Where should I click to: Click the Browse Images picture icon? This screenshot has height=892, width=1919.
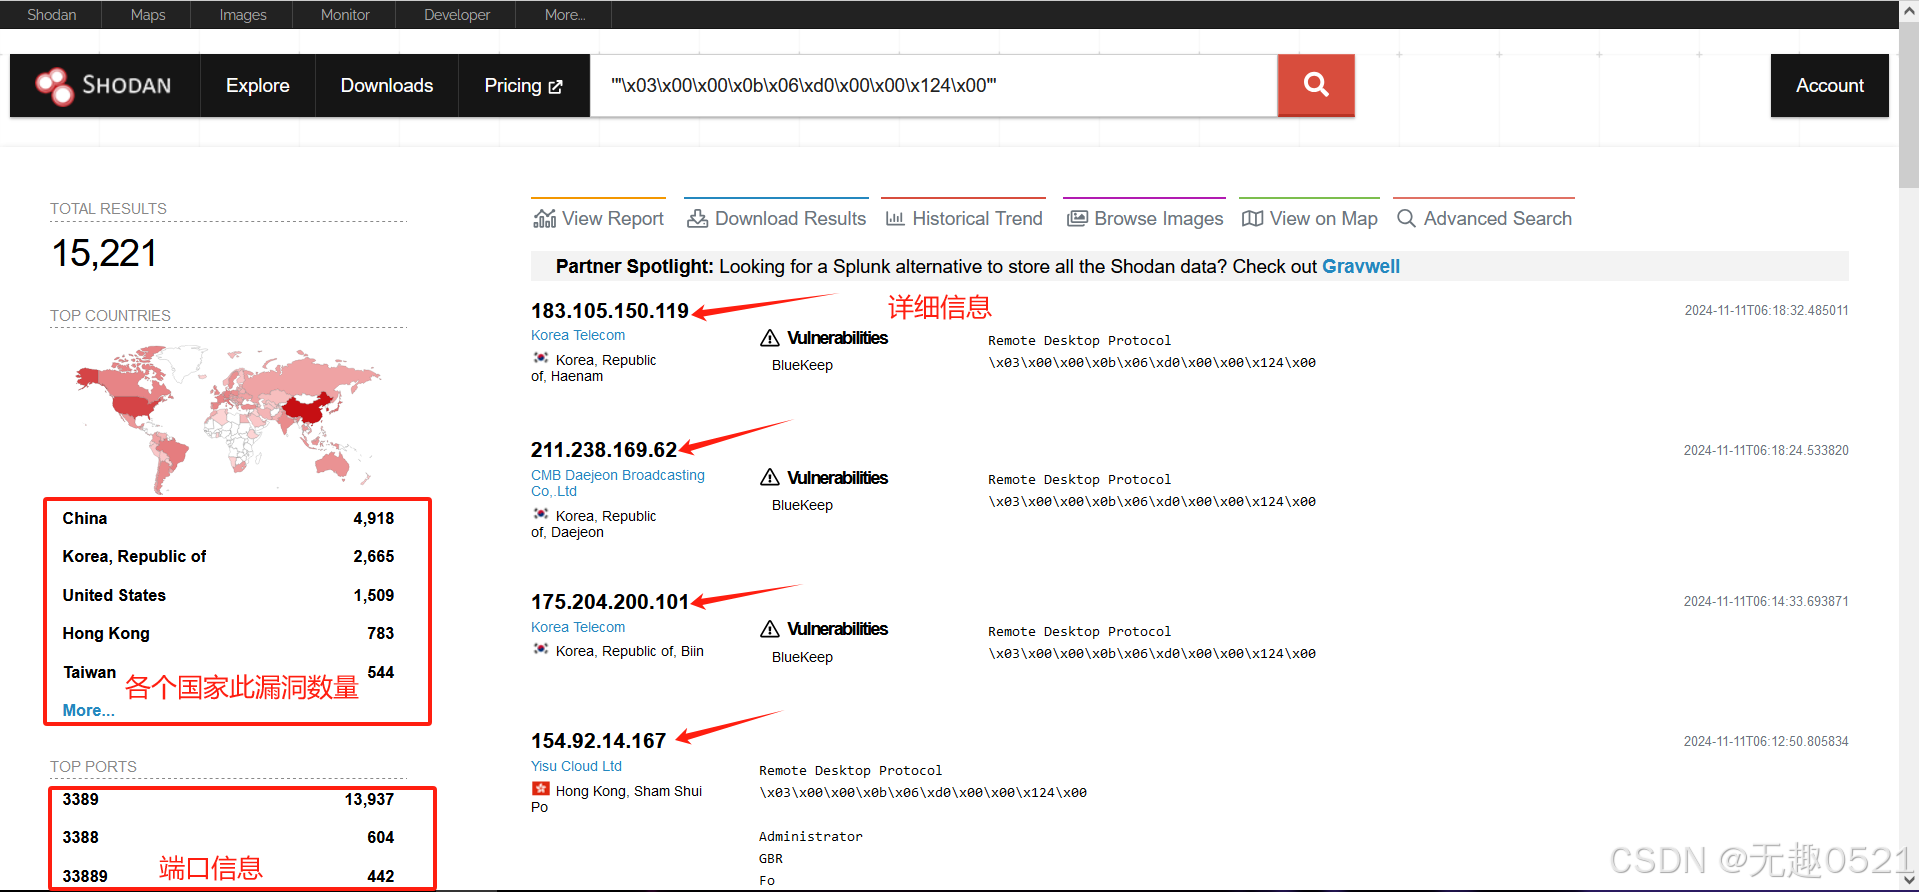tap(1077, 218)
